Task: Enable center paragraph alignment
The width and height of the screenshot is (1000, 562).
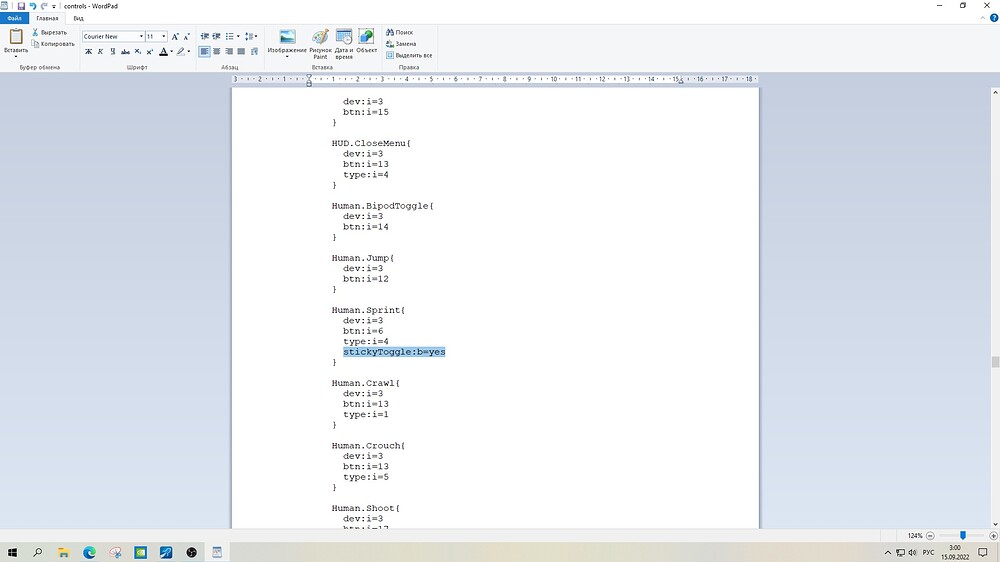Action: pyautogui.click(x=217, y=51)
